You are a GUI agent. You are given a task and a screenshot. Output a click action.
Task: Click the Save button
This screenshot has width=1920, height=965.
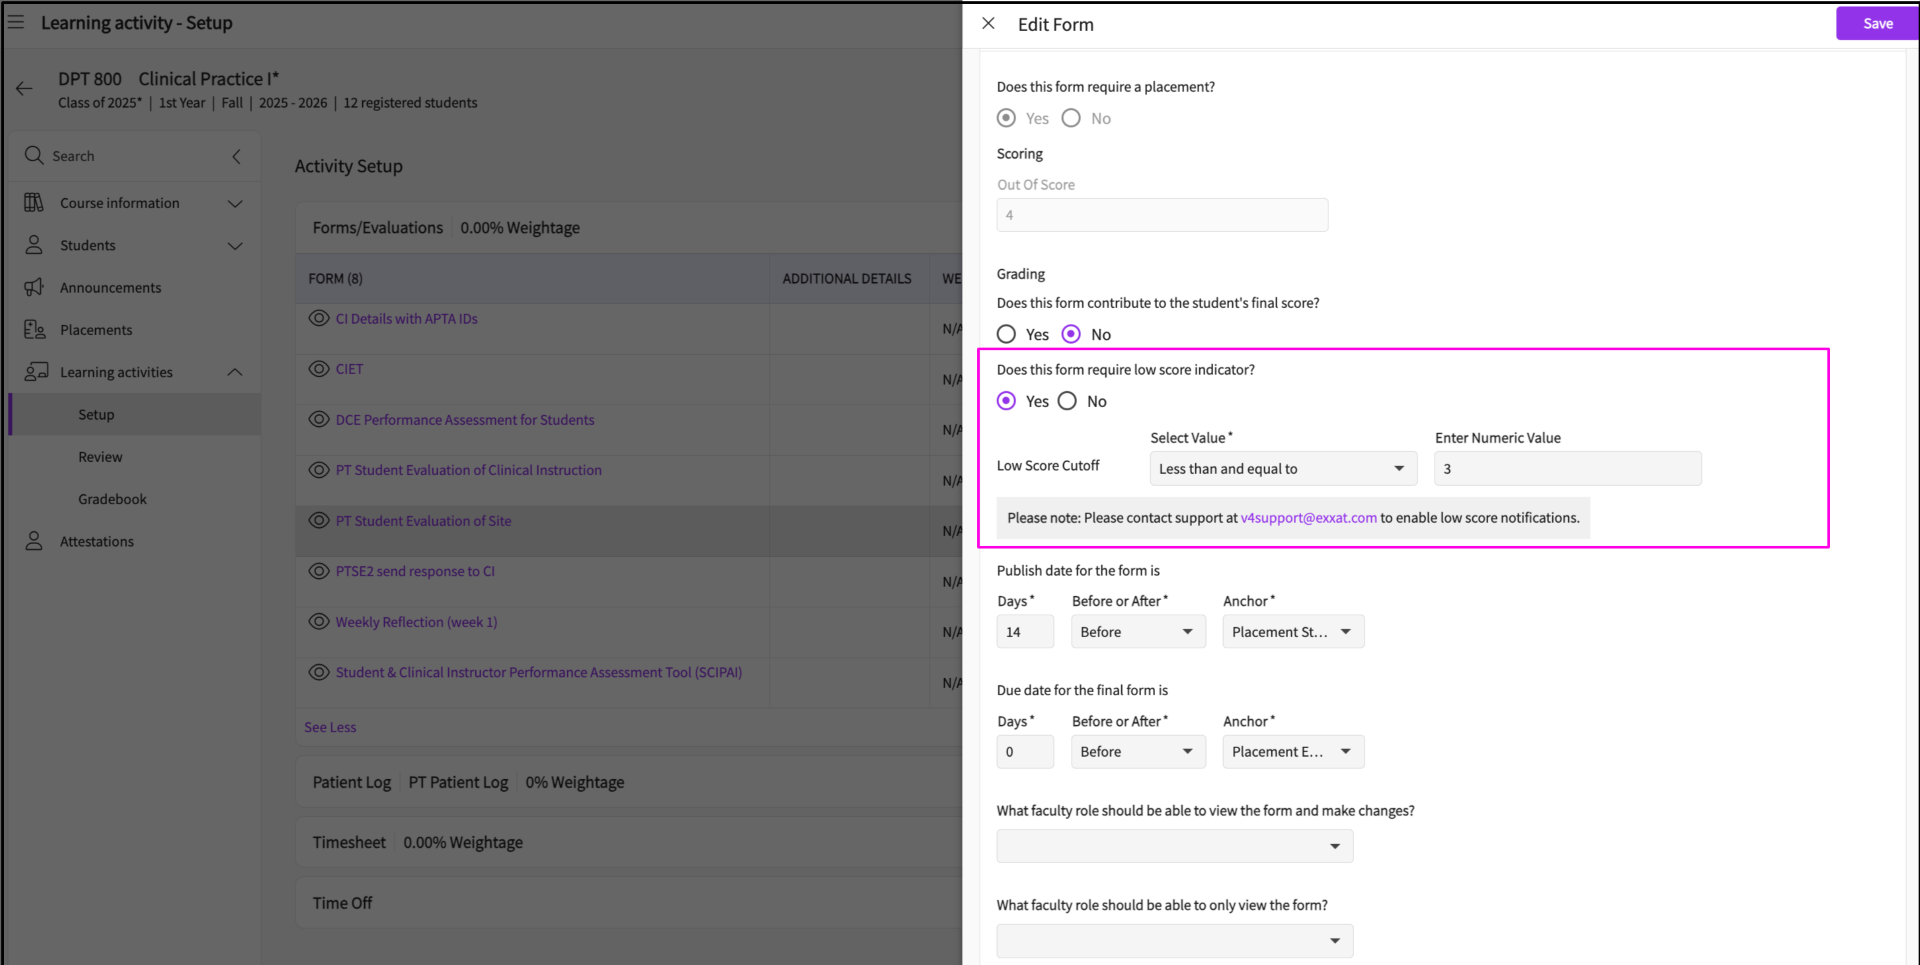(1876, 23)
